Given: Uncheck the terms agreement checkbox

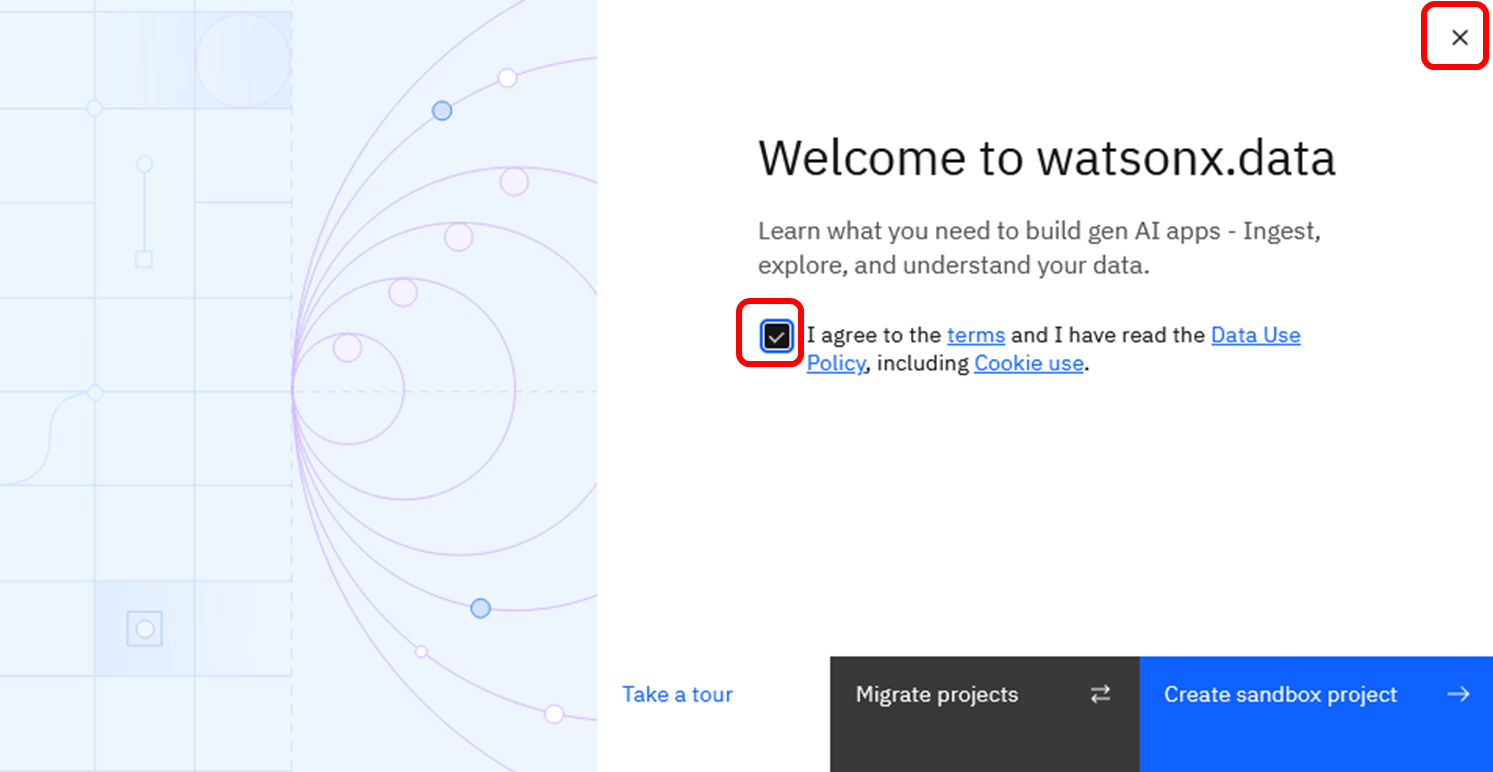Looking at the screenshot, I should pos(776,336).
